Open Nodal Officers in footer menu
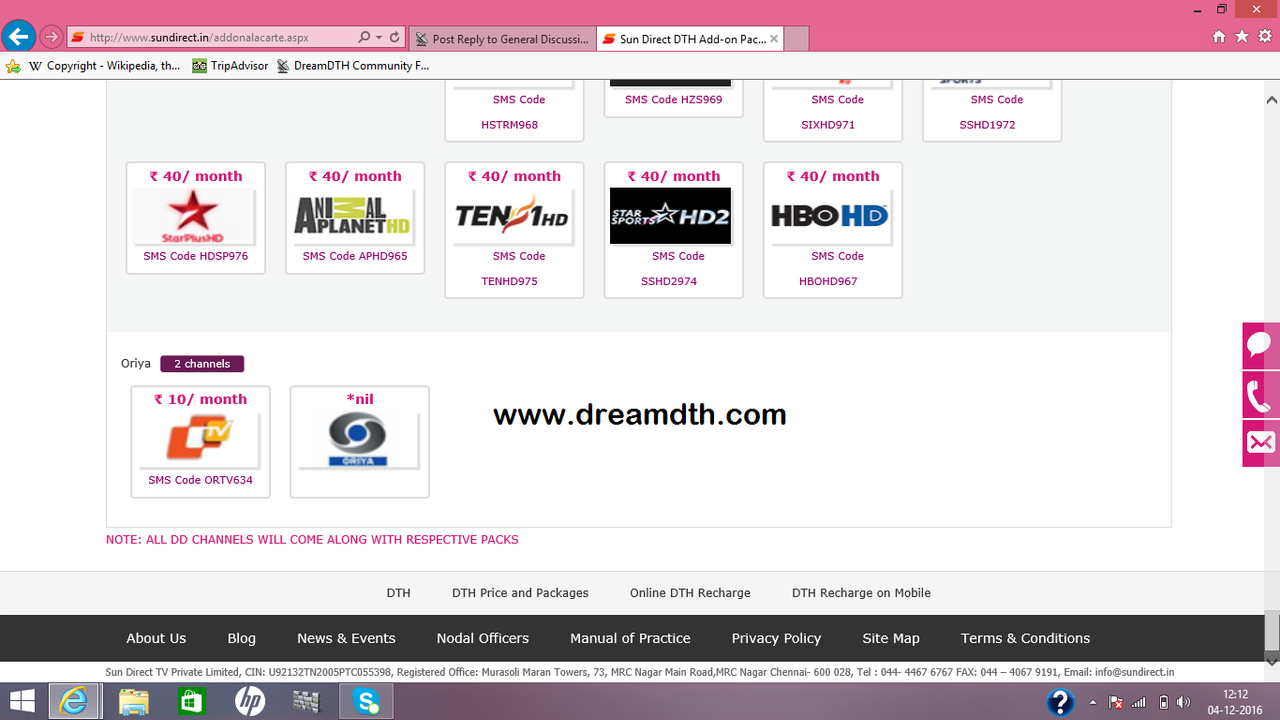 click(483, 638)
